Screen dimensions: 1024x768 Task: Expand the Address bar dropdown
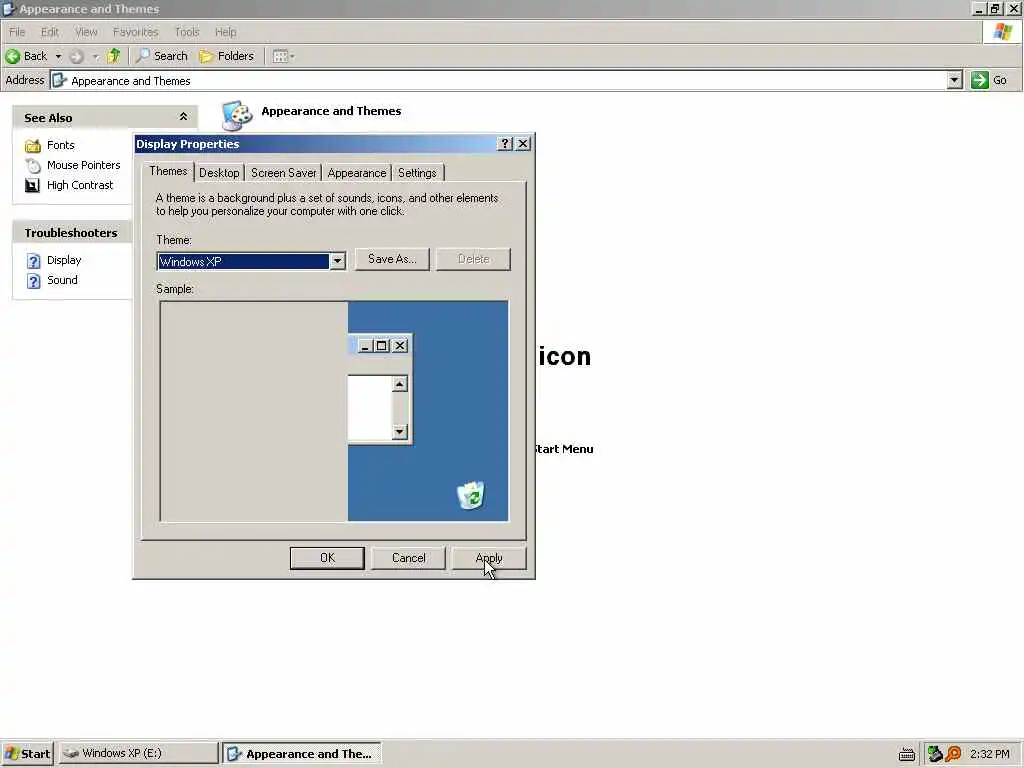point(954,80)
